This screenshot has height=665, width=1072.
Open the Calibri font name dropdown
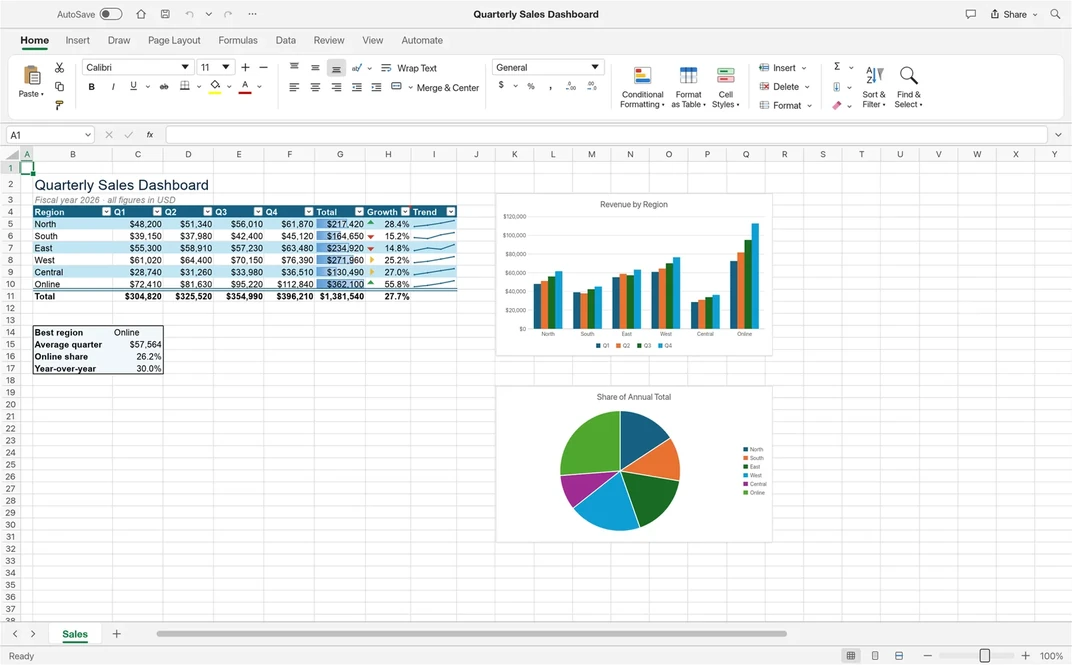point(185,67)
